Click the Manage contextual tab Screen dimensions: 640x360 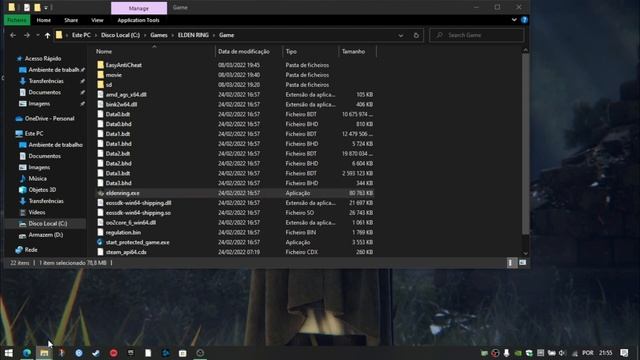click(139, 8)
